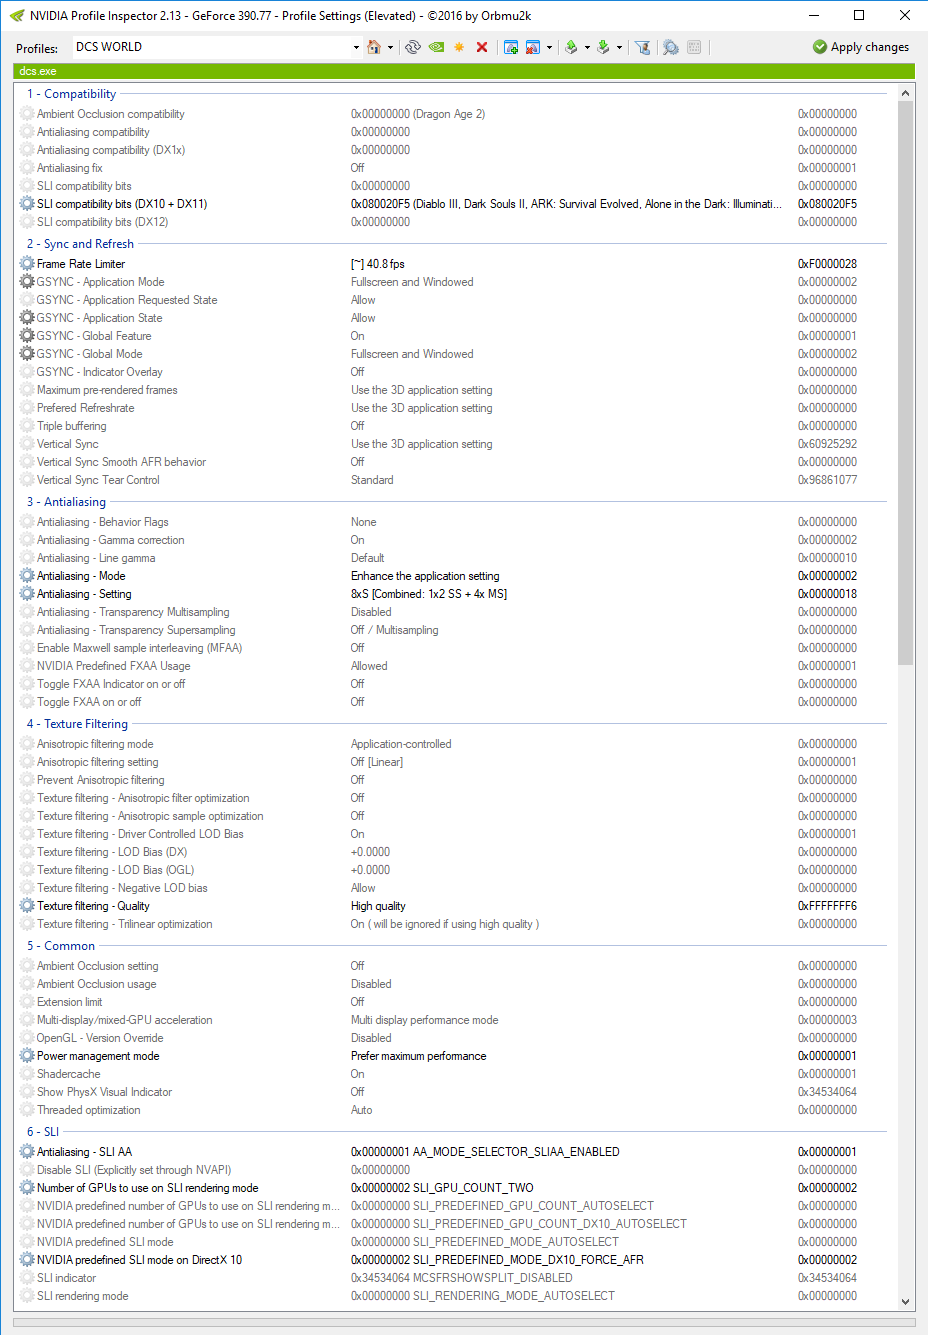This screenshot has height=1335, width=928.
Task: Open the remove application dropdown arrow
Action: click(549, 47)
